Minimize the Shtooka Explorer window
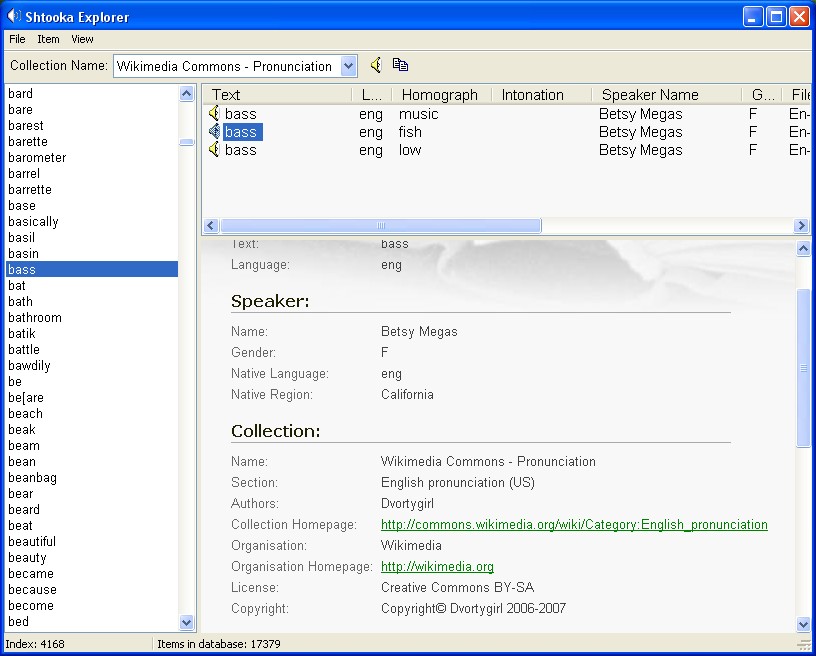Image resolution: width=816 pixels, height=656 pixels. tap(753, 17)
